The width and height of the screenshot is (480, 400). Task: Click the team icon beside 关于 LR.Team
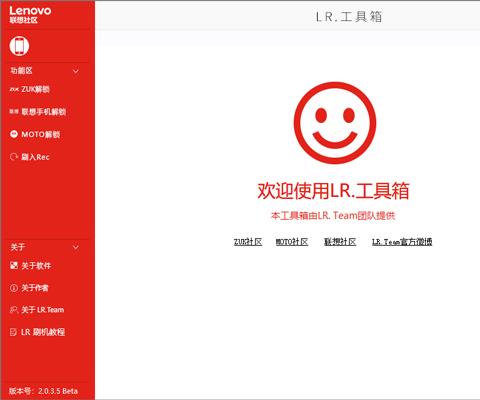point(14,310)
